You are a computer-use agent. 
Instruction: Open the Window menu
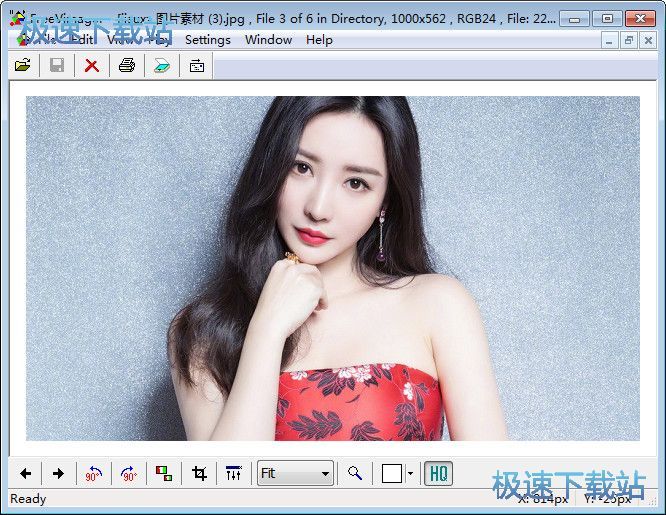(268, 40)
